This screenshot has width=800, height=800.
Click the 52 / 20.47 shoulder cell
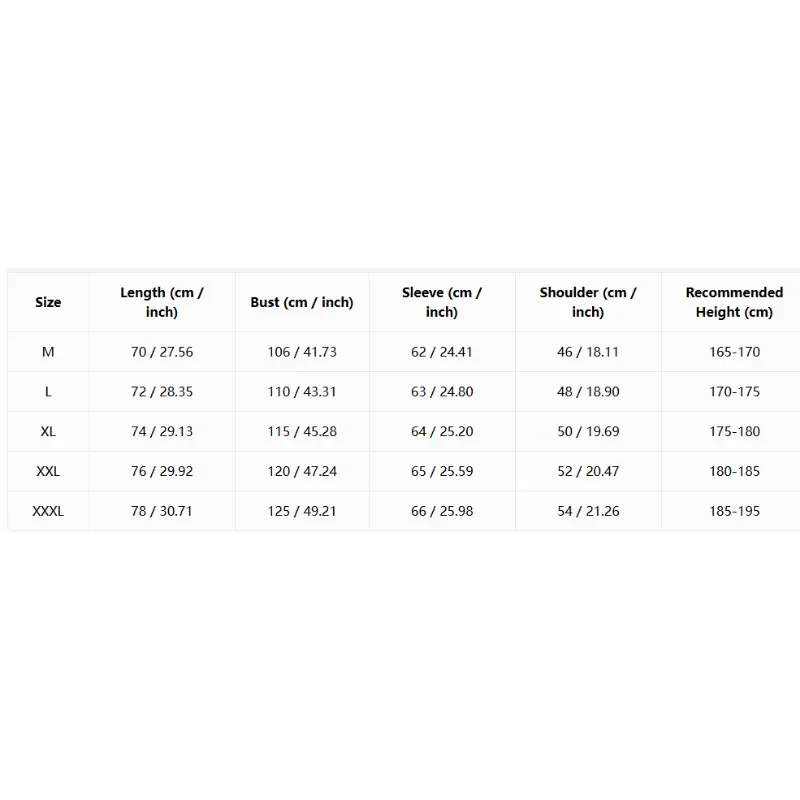coord(588,471)
